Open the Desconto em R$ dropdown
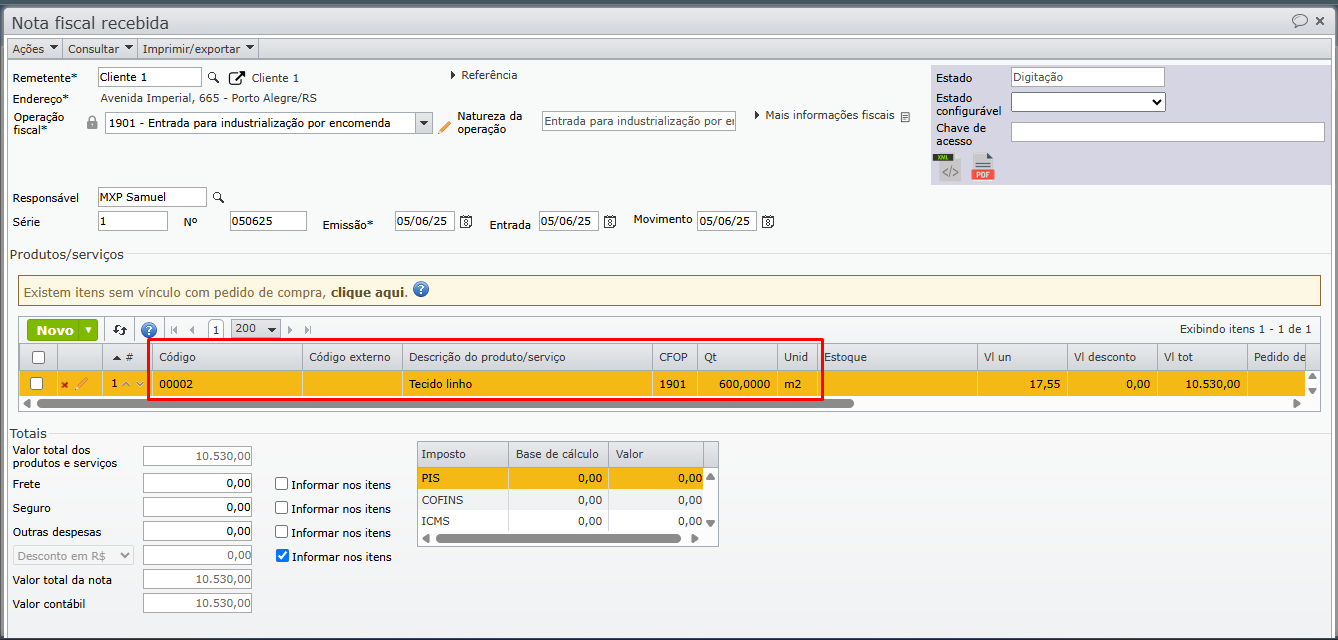Viewport: 1338px width, 640px height. [x=73, y=555]
